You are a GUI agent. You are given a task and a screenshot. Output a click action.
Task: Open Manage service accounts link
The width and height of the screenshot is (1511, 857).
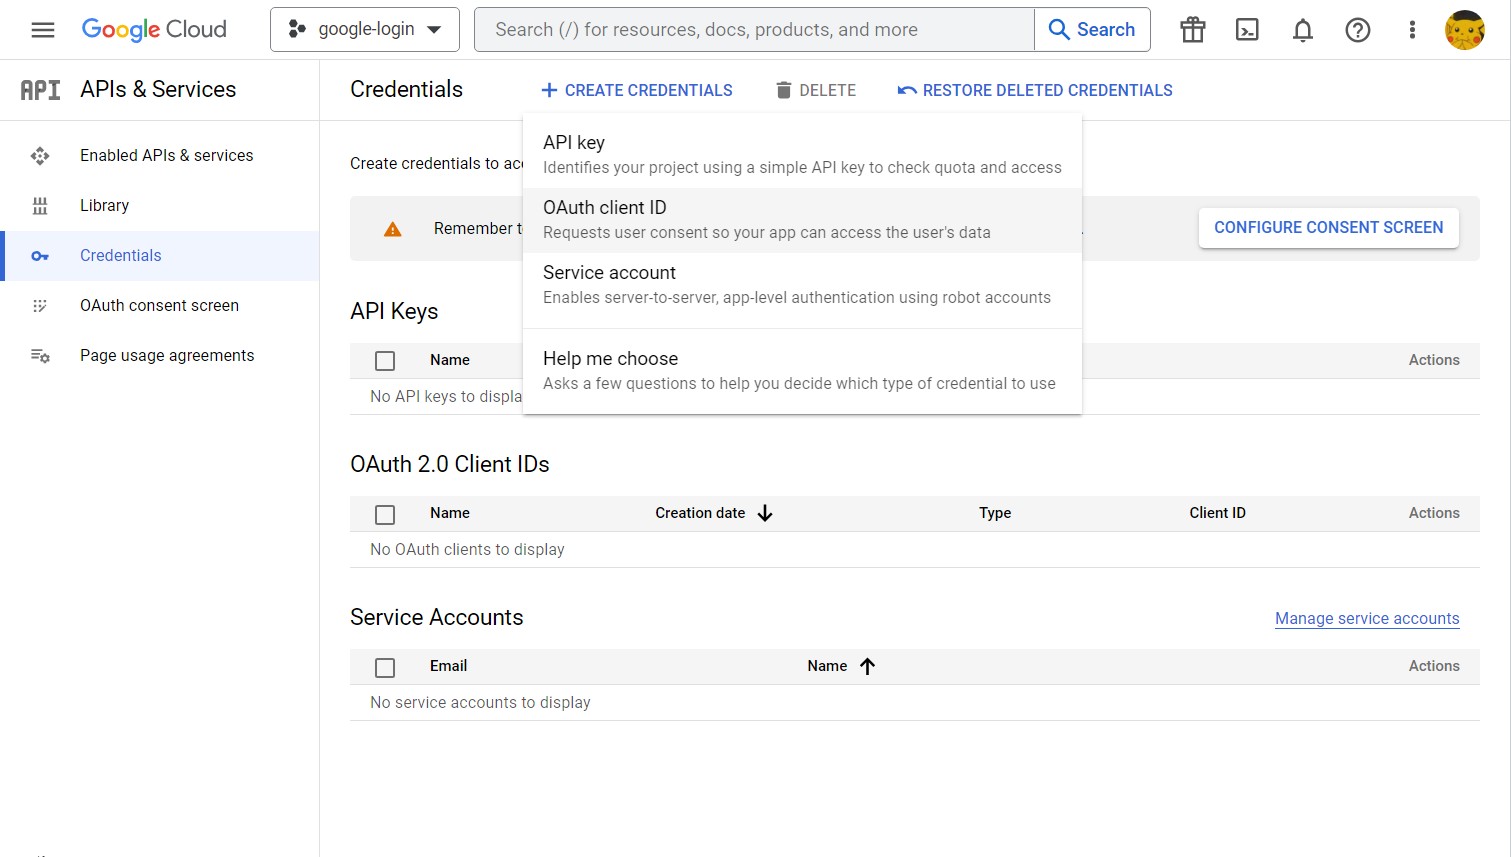click(x=1367, y=618)
